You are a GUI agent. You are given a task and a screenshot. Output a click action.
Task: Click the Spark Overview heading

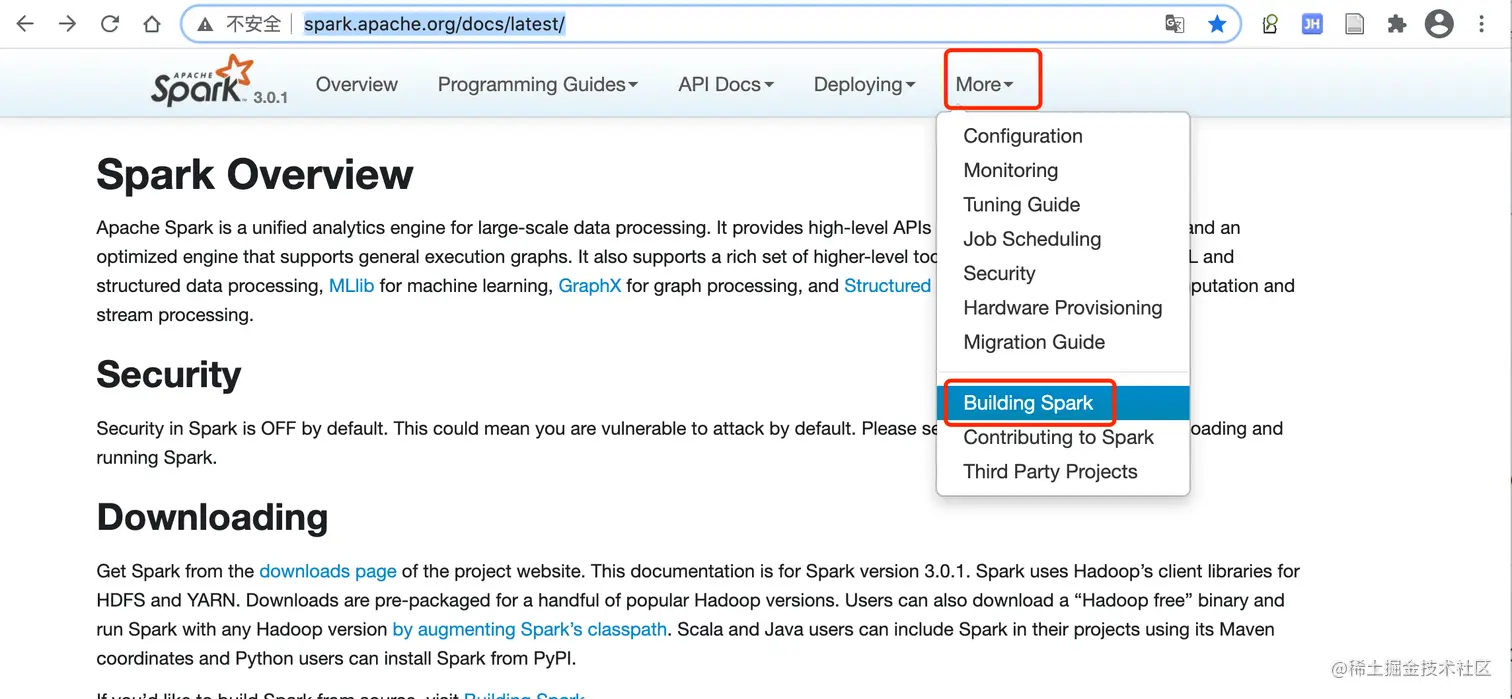point(255,175)
